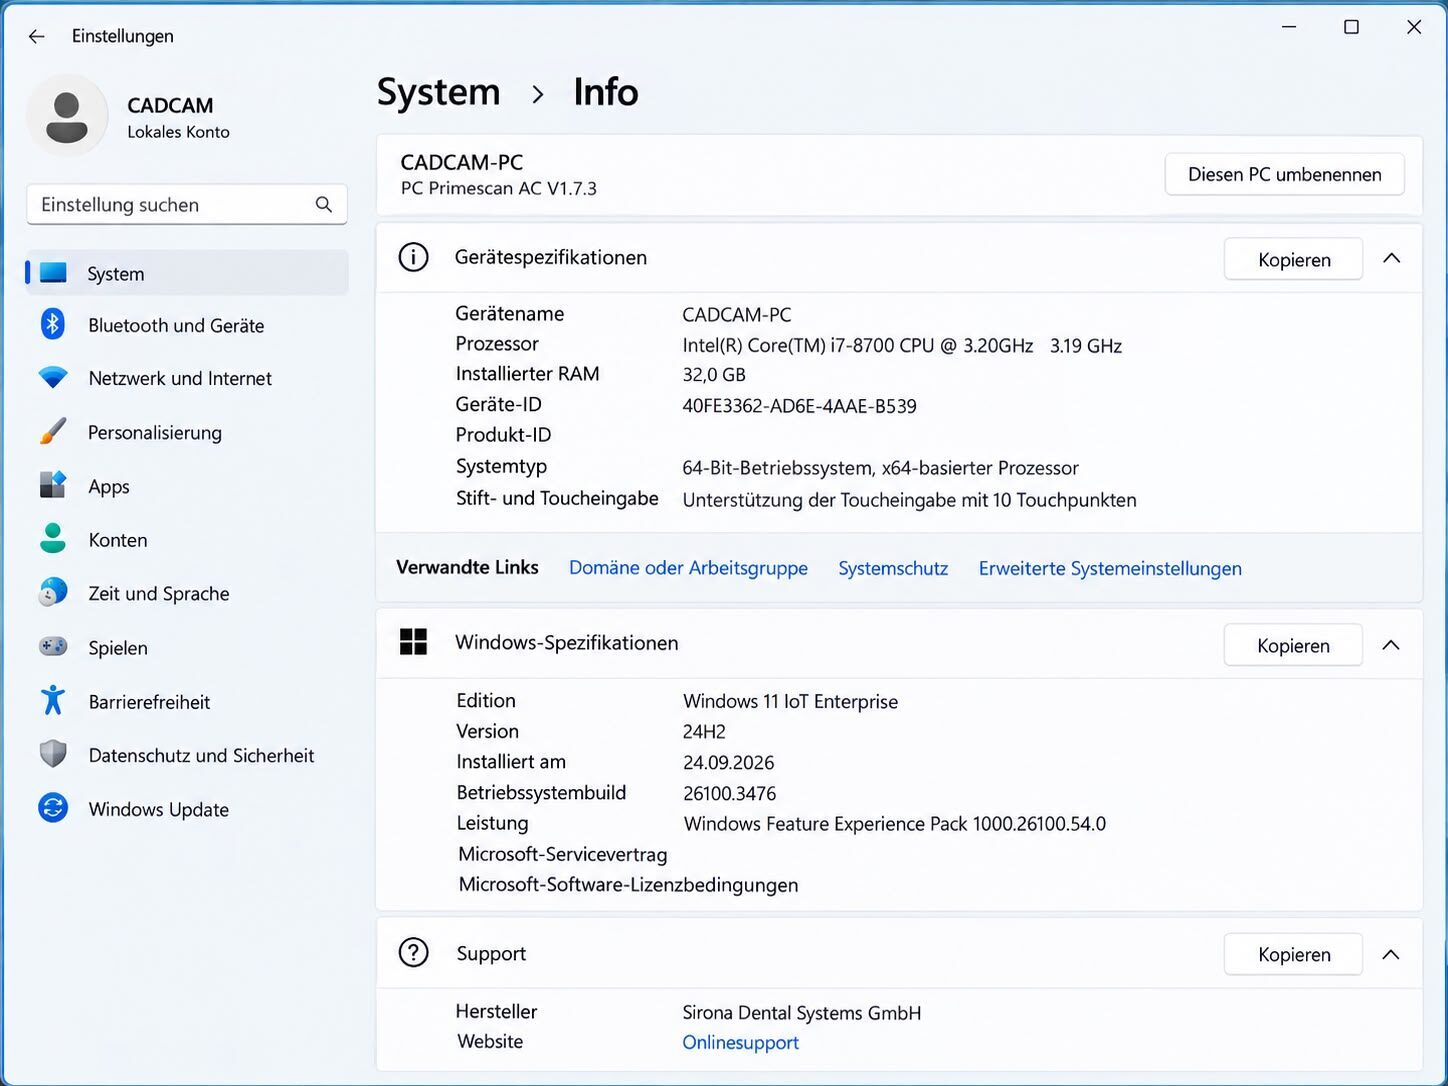The height and width of the screenshot is (1086, 1448).
Task: Click the Windows 11 IoT Enterprise edition text
Action: pyautogui.click(x=790, y=701)
